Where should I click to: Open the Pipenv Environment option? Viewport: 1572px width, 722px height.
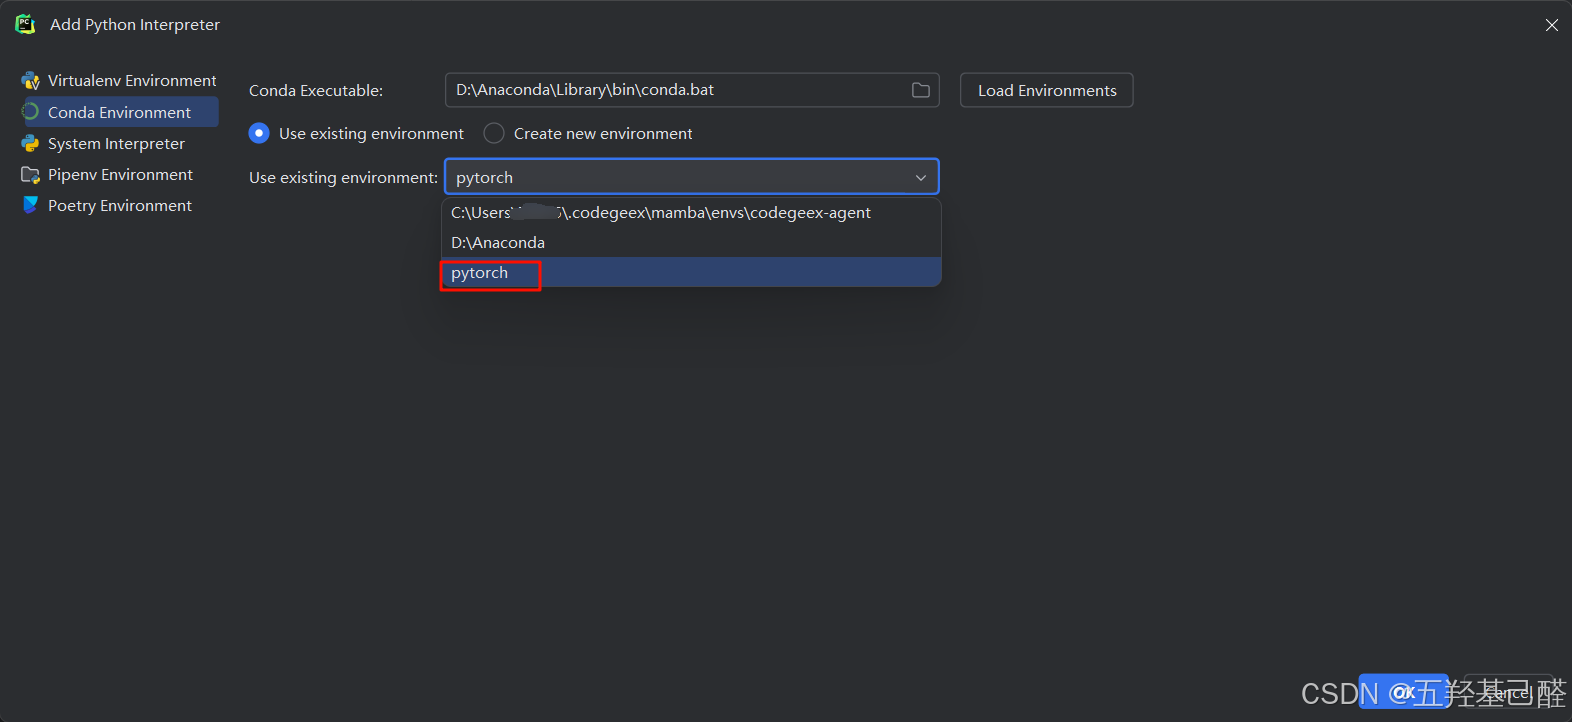(x=118, y=174)
